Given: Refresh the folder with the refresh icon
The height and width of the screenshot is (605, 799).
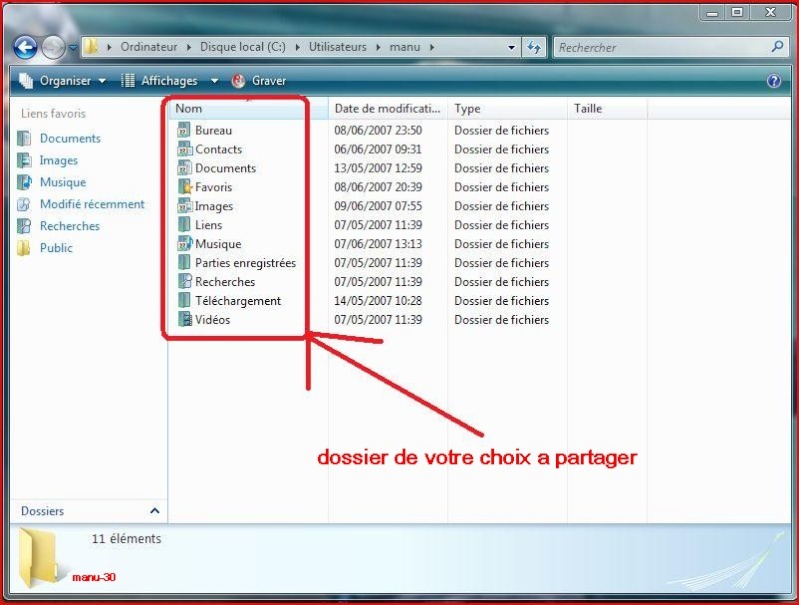Looking at the screenshot, I should (534, 48).
